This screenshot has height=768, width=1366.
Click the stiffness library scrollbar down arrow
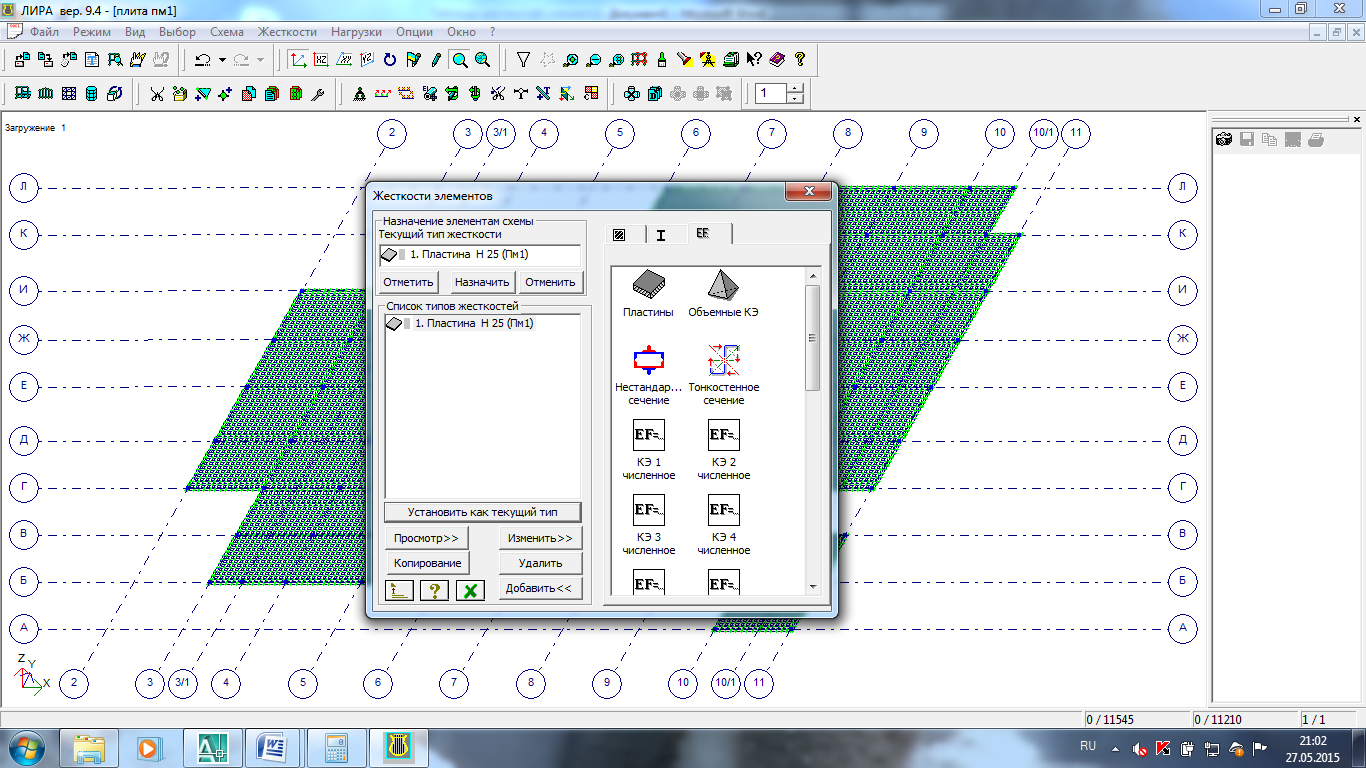click(812, 587)
